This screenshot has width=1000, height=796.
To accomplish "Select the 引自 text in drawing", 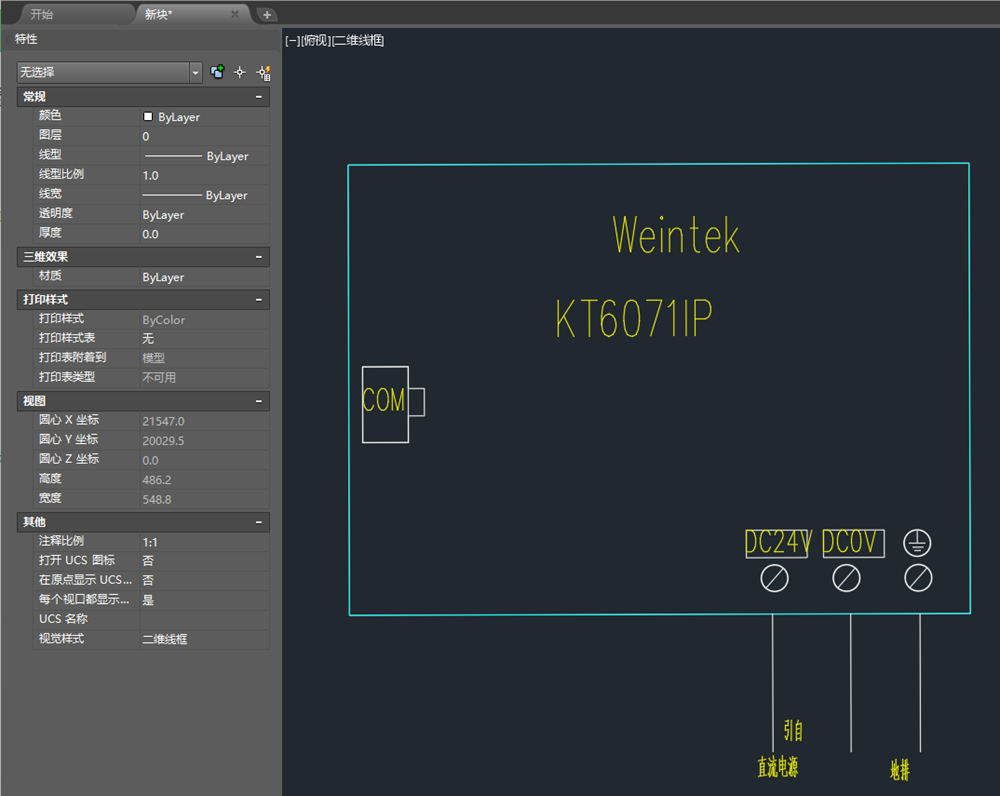I will (793, 730).
